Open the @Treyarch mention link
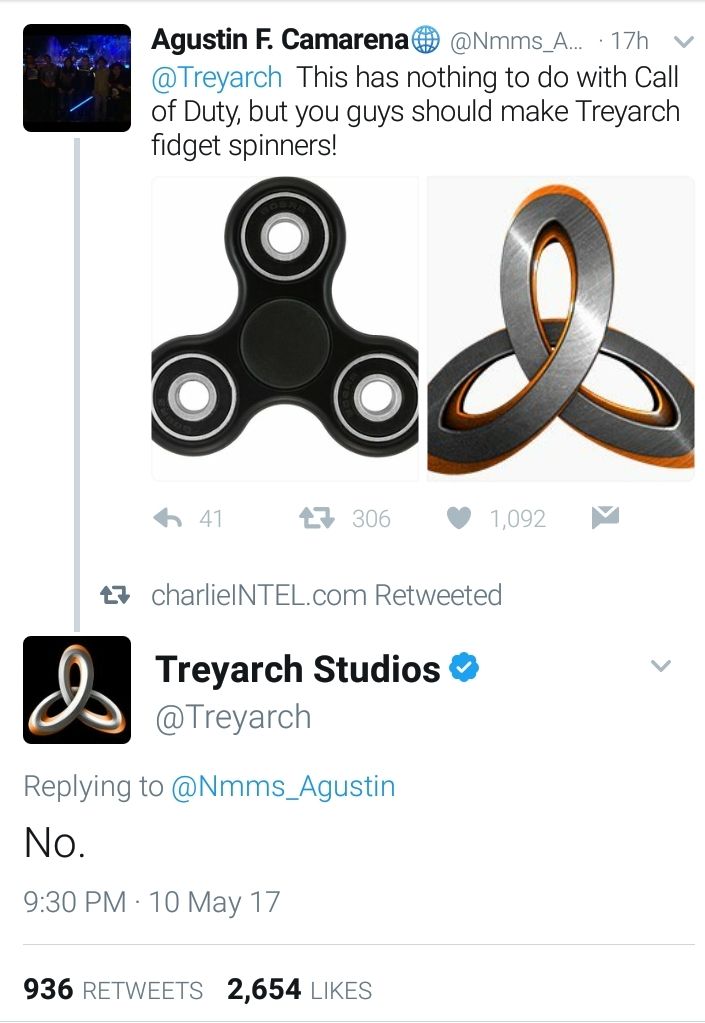 [217, 77]
